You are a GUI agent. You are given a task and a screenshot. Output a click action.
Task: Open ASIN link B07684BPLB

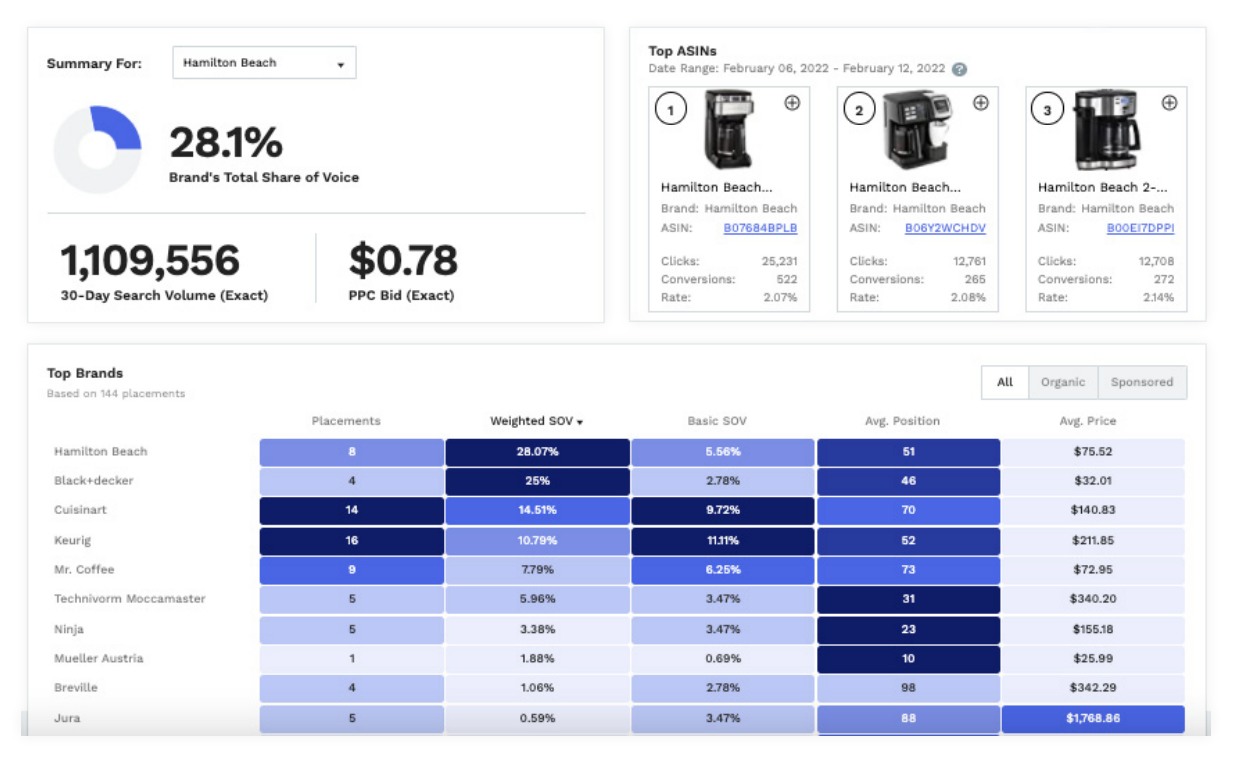[x=760, y=228]
